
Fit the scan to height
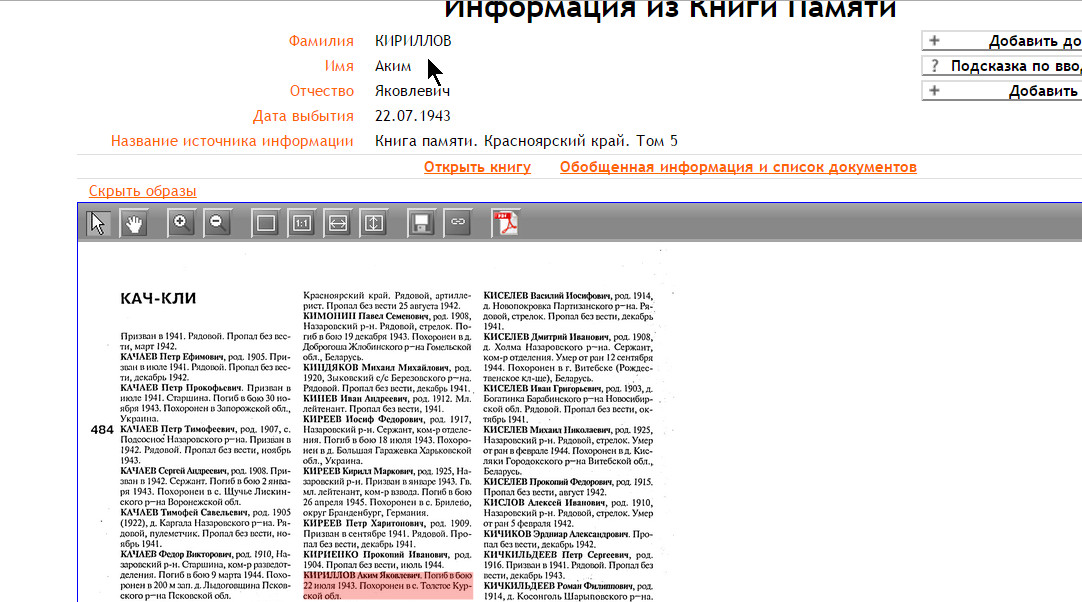tap(372, 223)
